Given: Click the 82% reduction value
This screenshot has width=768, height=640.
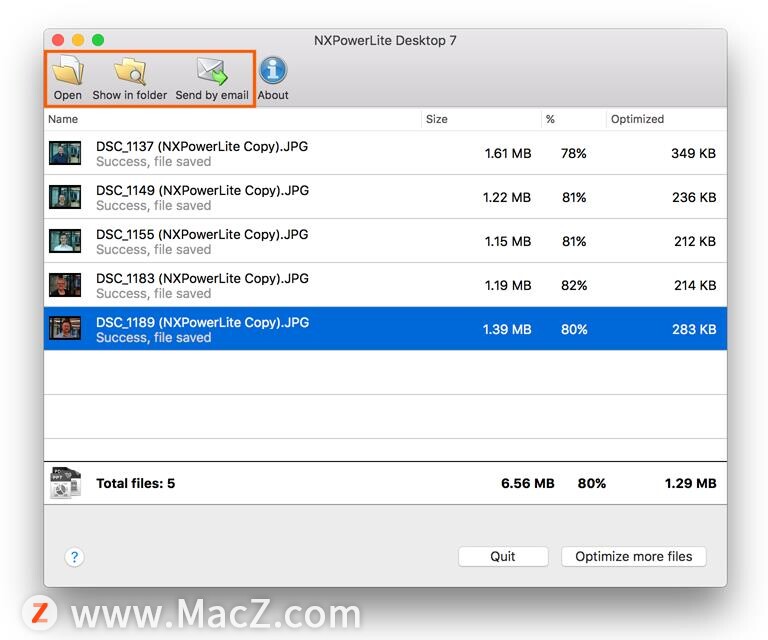Looking at the screenshot, I should 574,285.
